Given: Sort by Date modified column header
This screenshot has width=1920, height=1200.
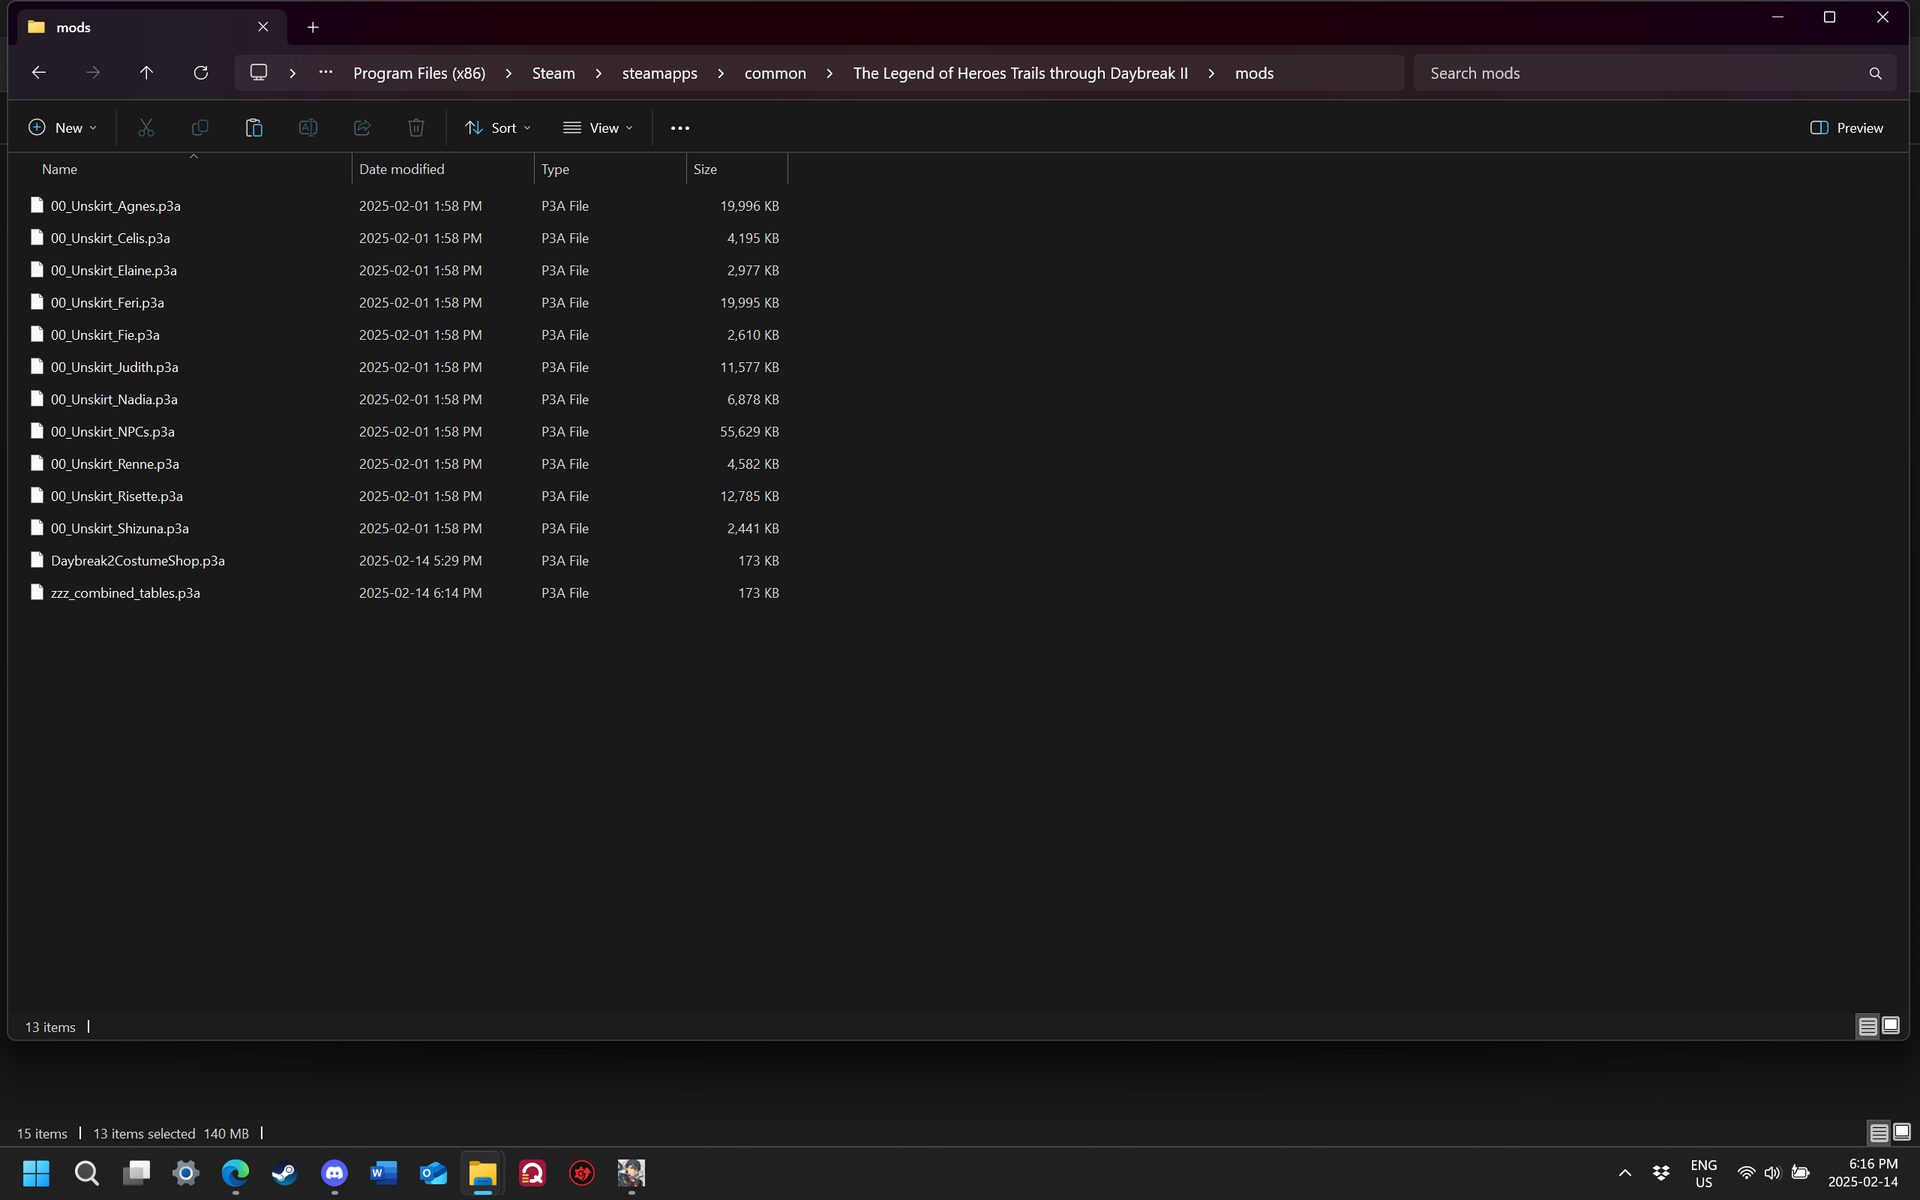Looking at the screenshot, I should pyautogui.click(x=443, y=169).
